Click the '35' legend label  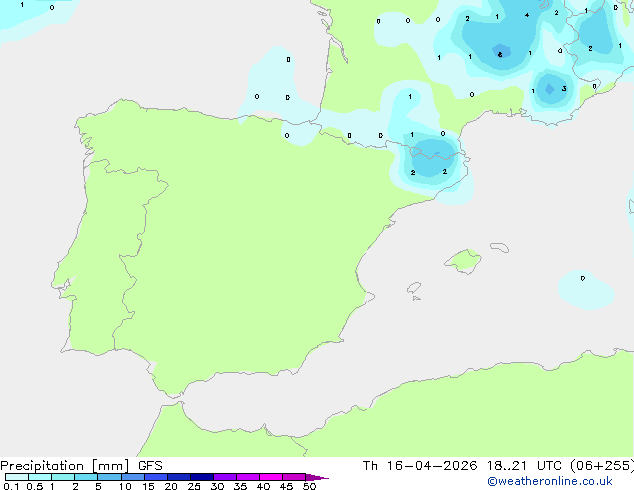click(x=240, y=486)
